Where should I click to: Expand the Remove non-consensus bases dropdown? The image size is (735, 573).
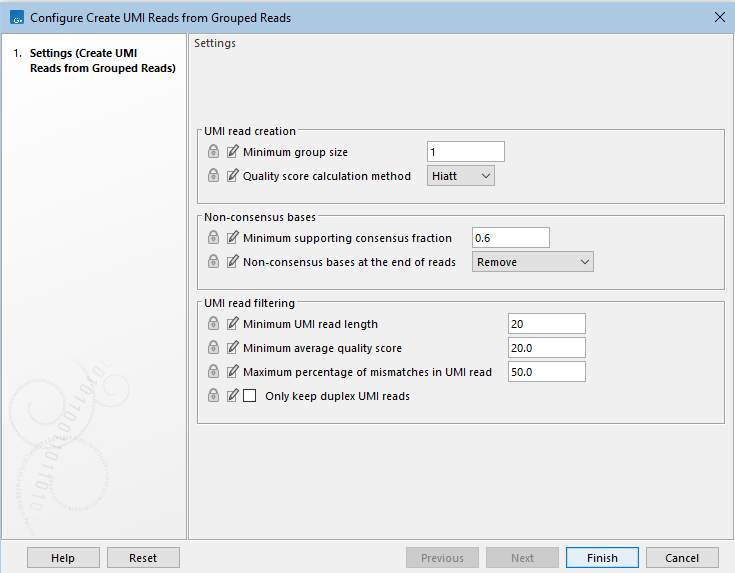pos(532,262)
